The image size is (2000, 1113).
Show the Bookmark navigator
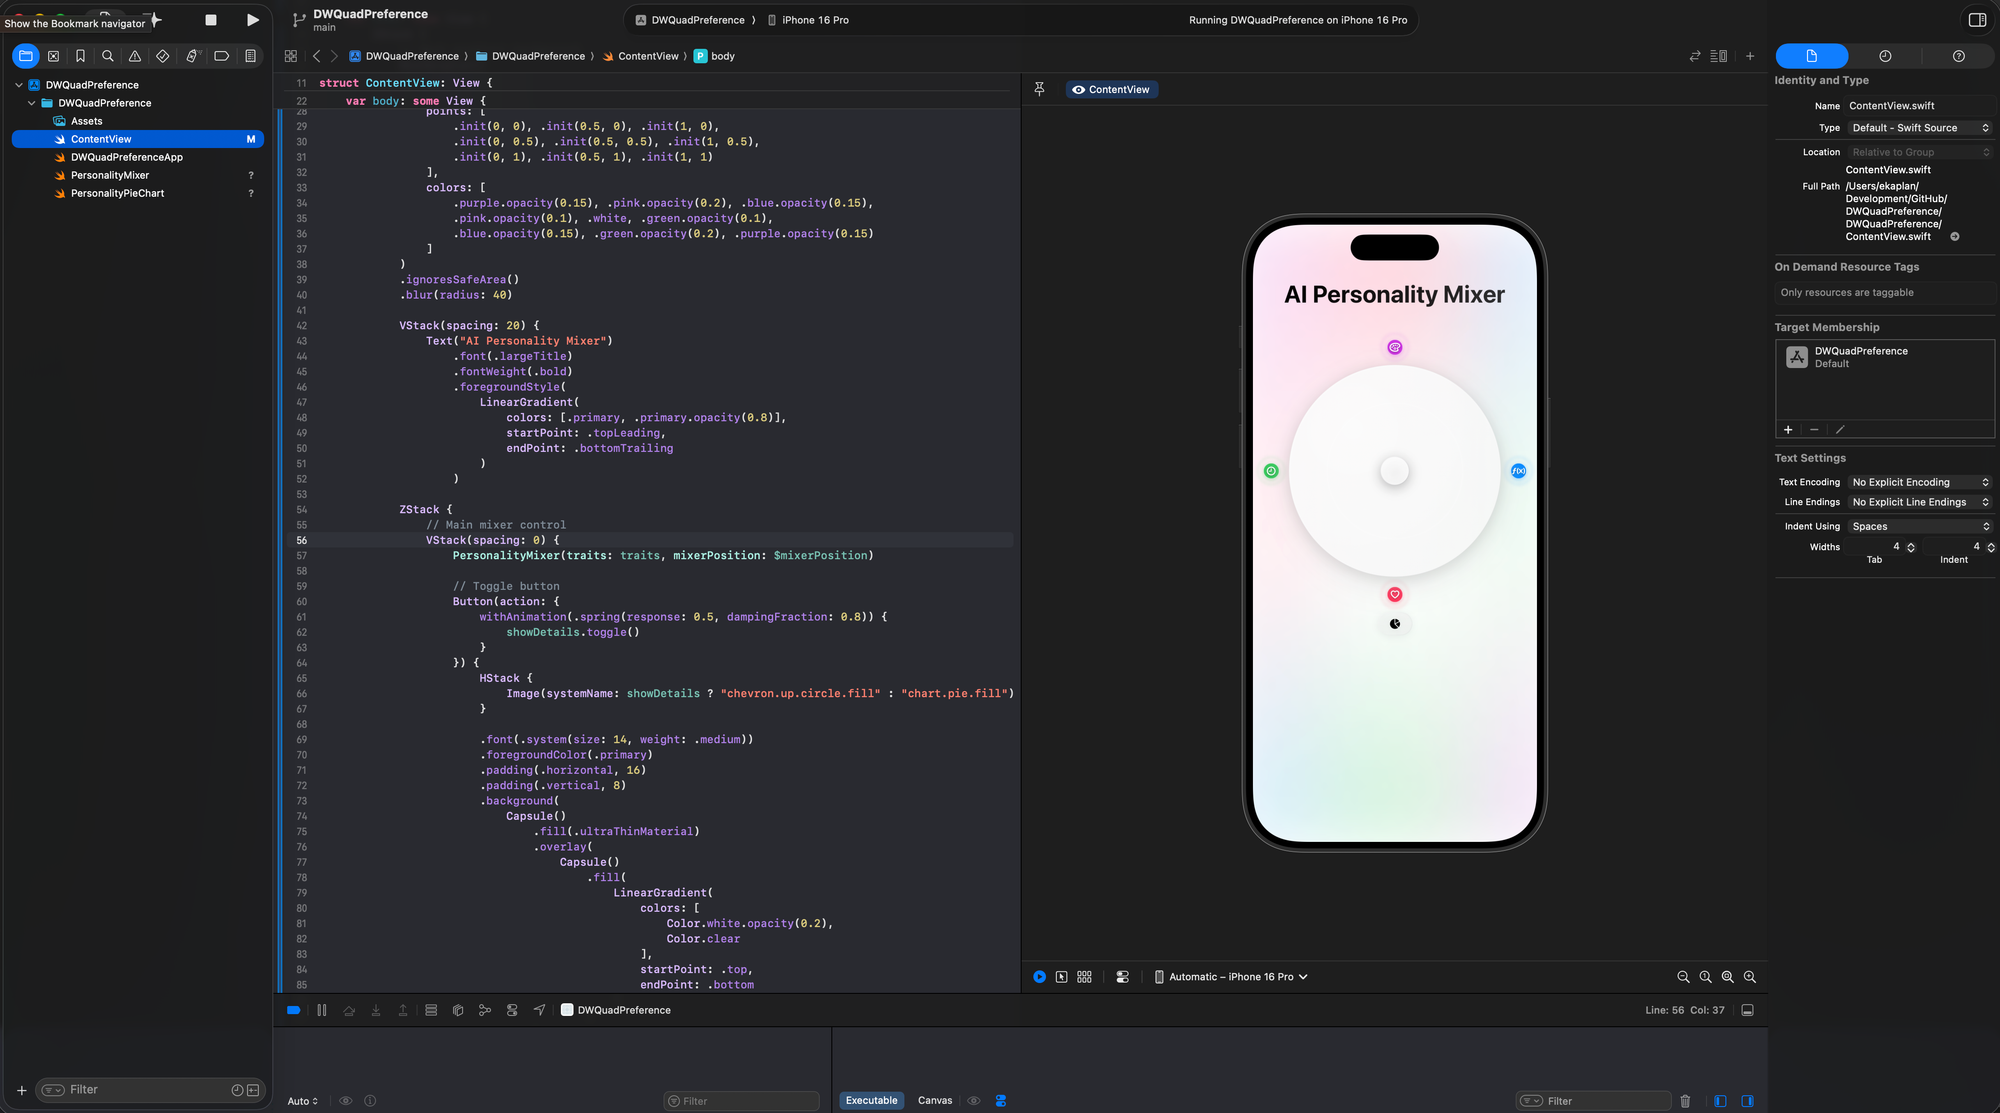(81, 56)
